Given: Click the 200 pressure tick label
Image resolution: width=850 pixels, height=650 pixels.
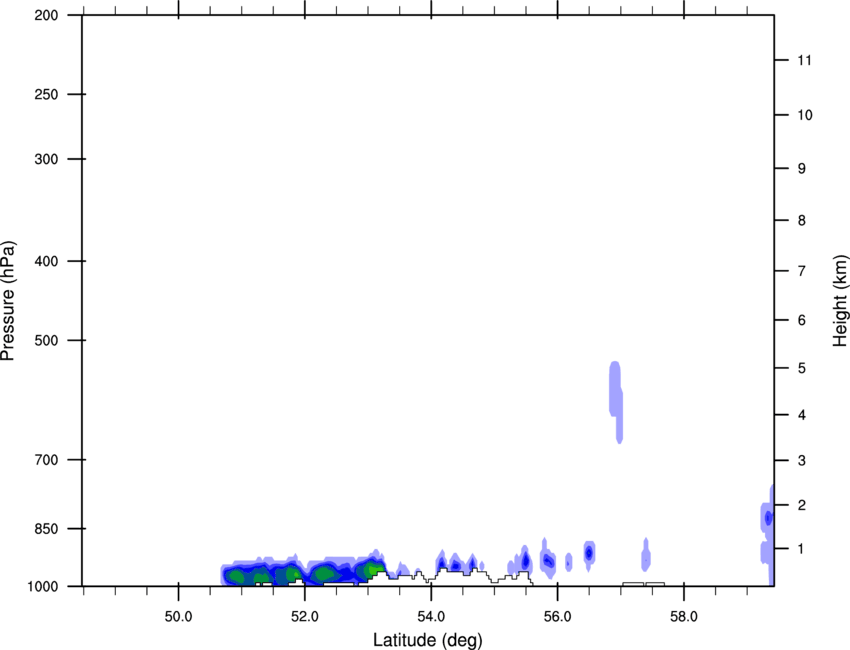Looking at the screenshot, I should tap(46, 15).
